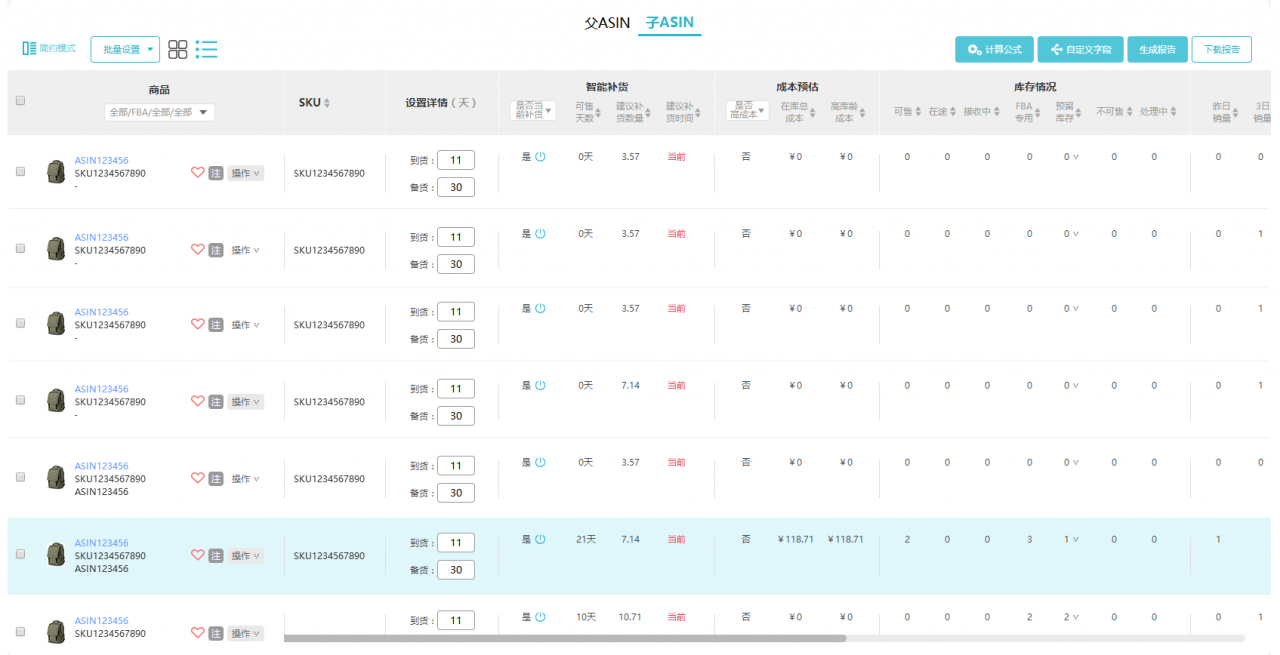The width and height of the screenshot is (1280, 655).
Task: Check the 10天 row checkbox
Action: tap(20, 632)
